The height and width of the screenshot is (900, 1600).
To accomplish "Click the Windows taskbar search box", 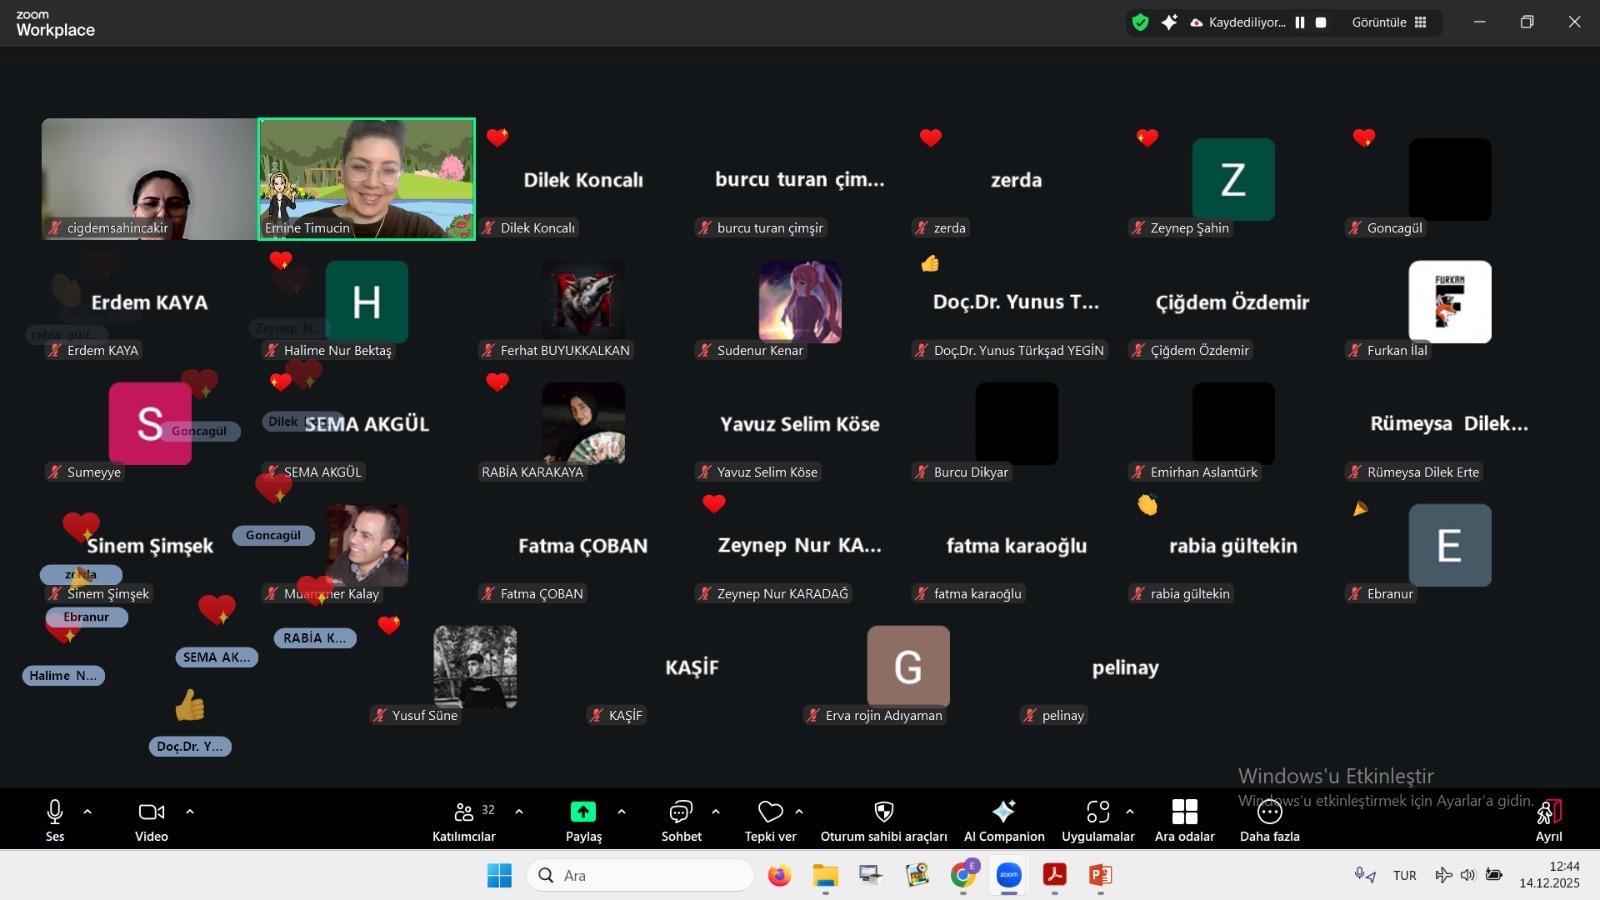I will (x=640, y=875).
